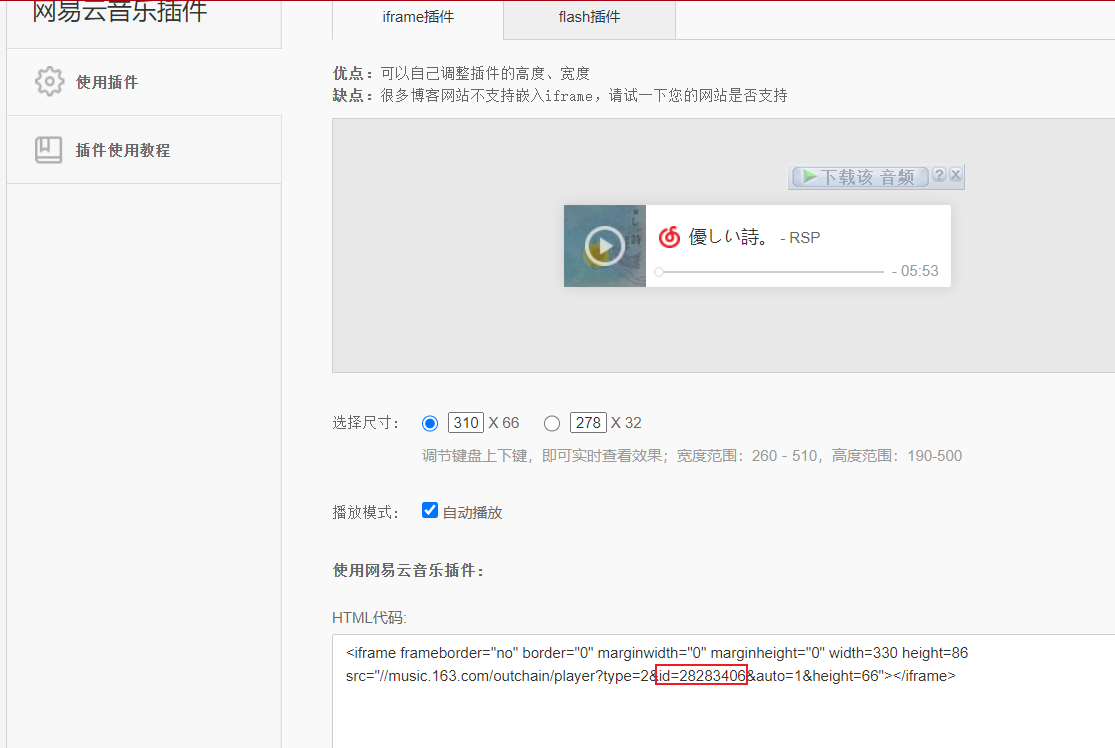This screenshot has height=748, width=1115.
Task: Open the help question mark on download bar
Action: tap(939, 176)
